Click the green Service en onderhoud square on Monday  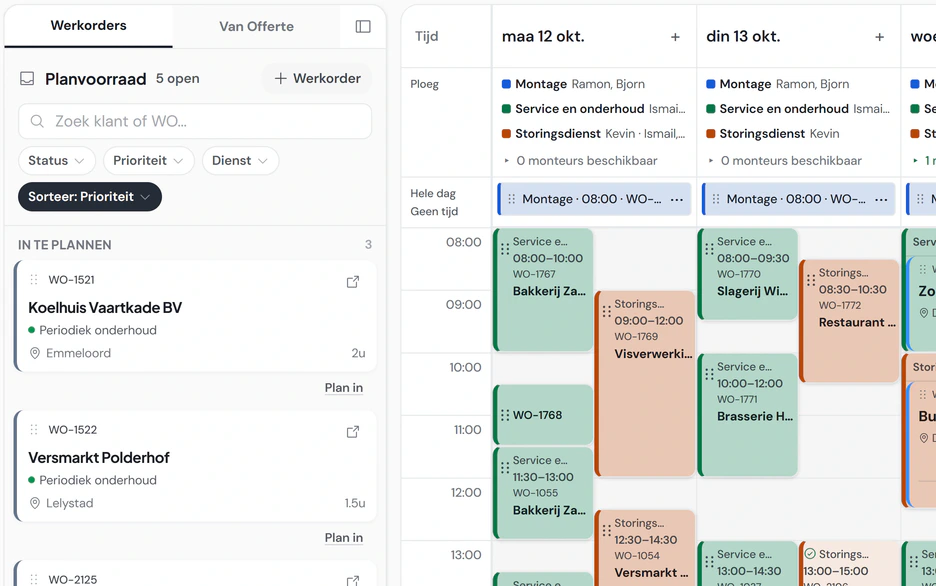[x=506, y=109]
